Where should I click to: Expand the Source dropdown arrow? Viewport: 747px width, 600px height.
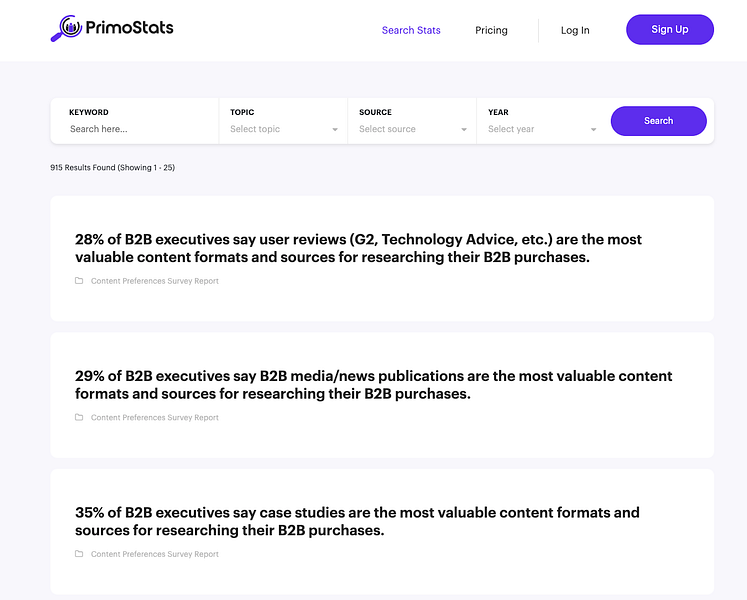464,130
